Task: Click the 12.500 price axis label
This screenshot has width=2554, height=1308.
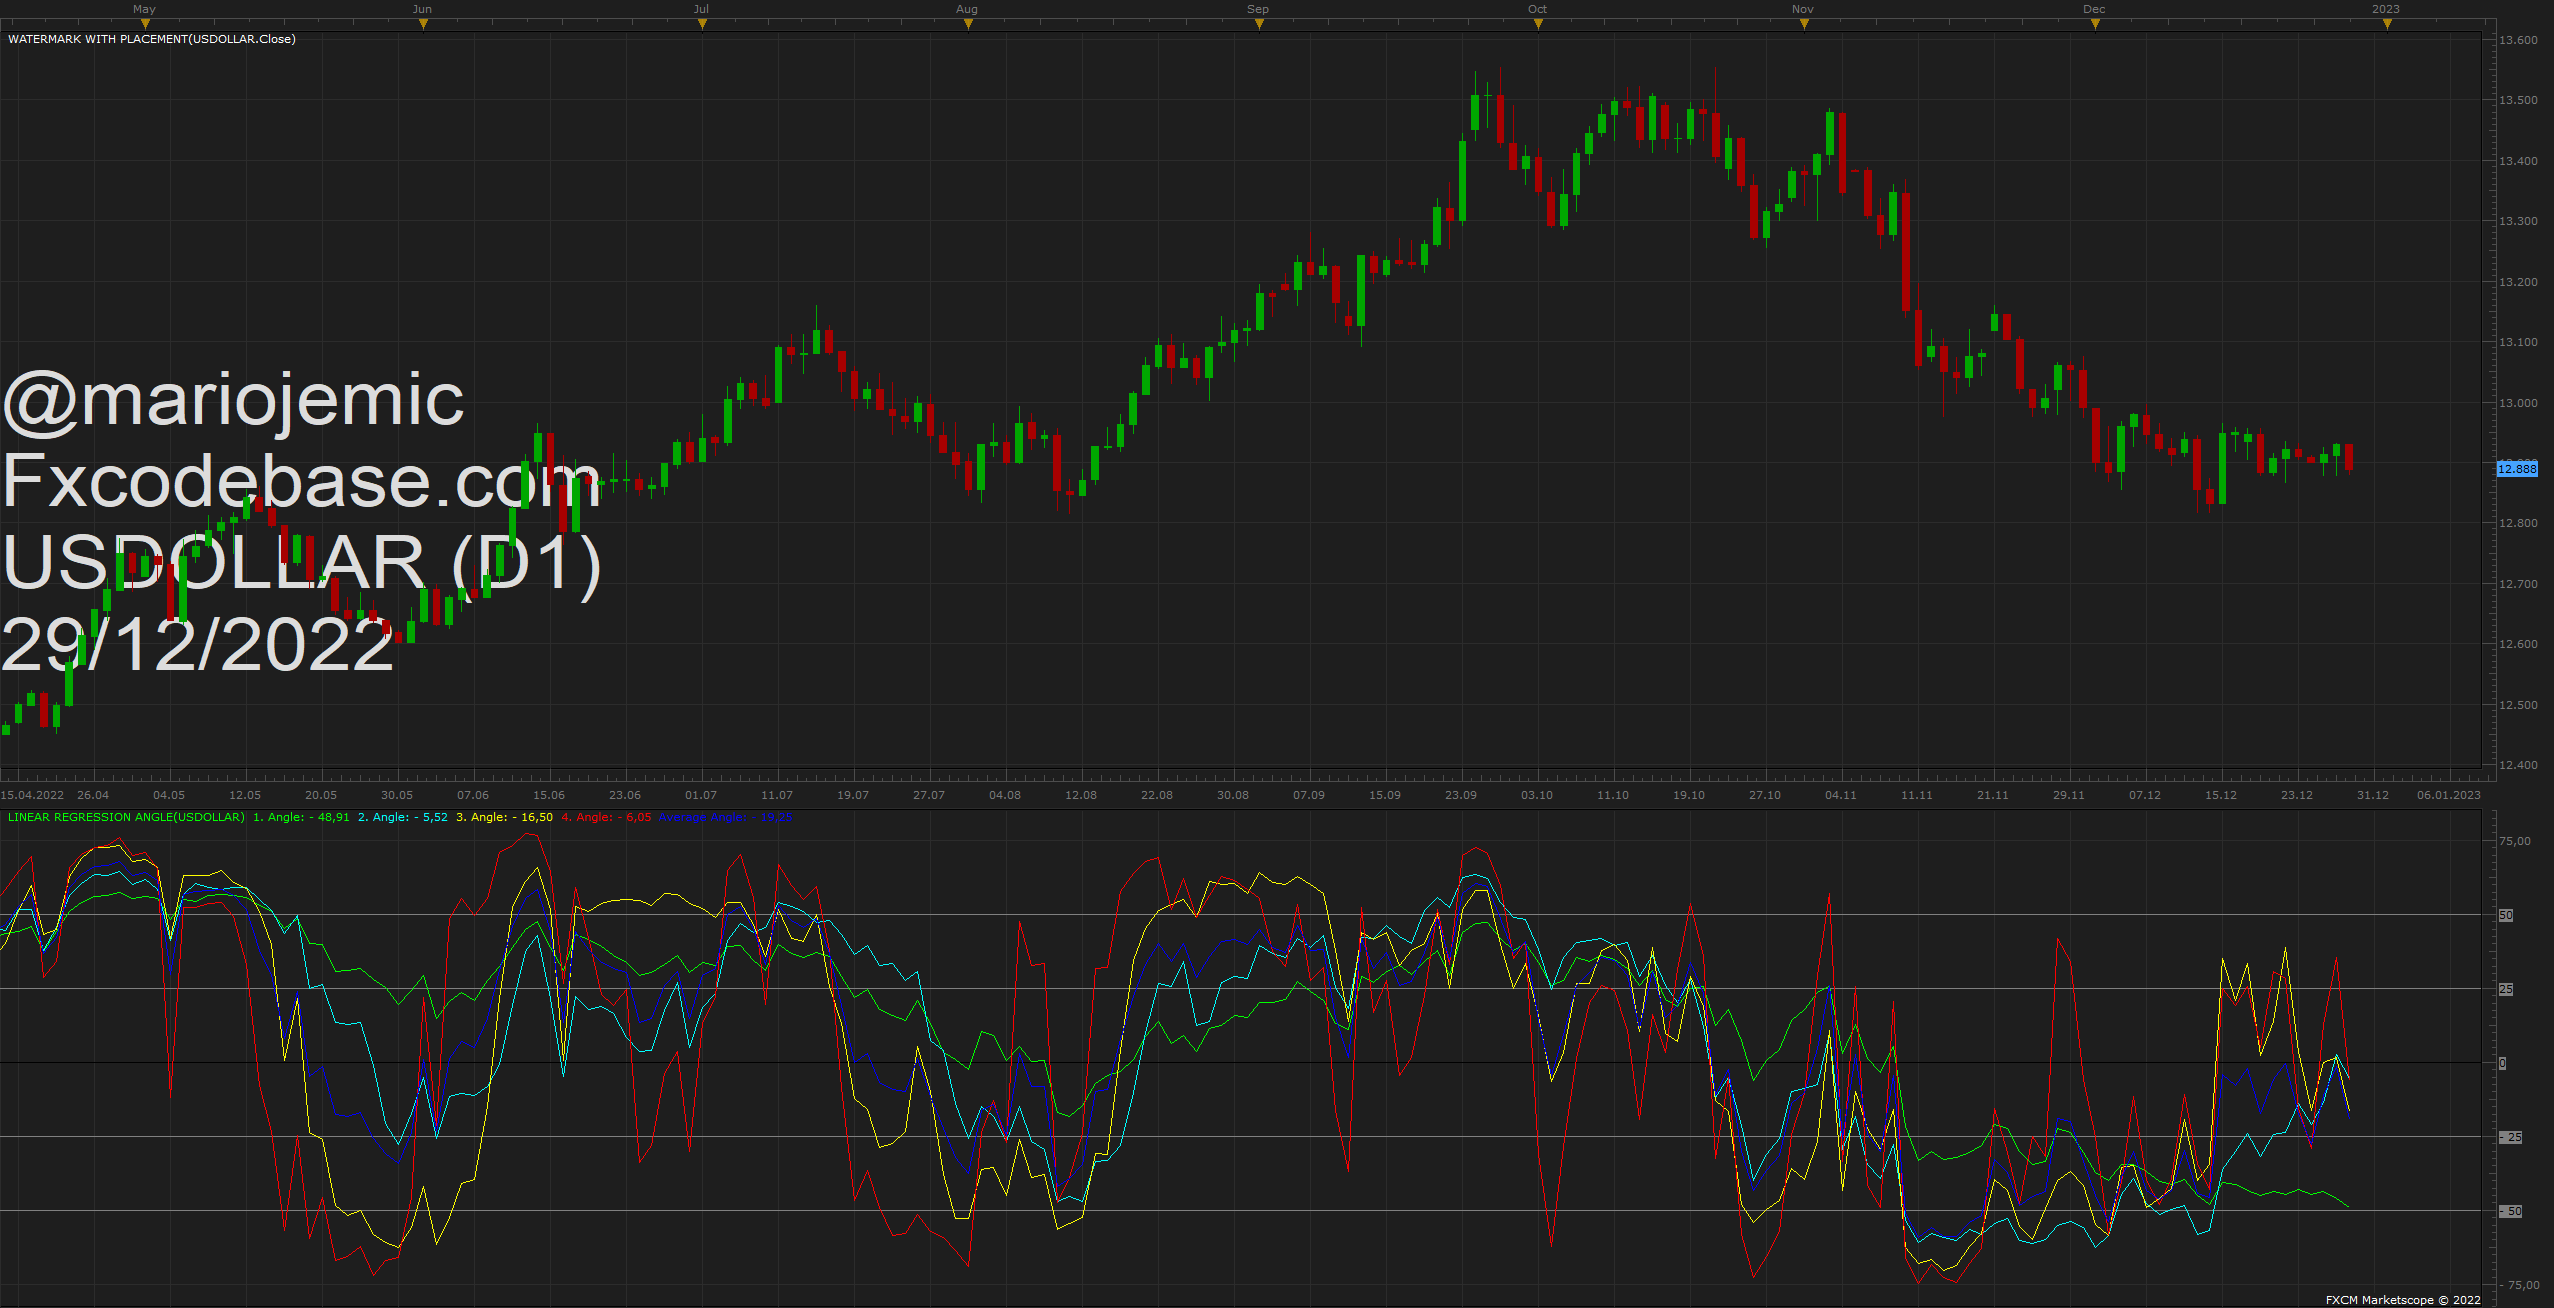Action: pyautogui.click(x=2518, y=705)
